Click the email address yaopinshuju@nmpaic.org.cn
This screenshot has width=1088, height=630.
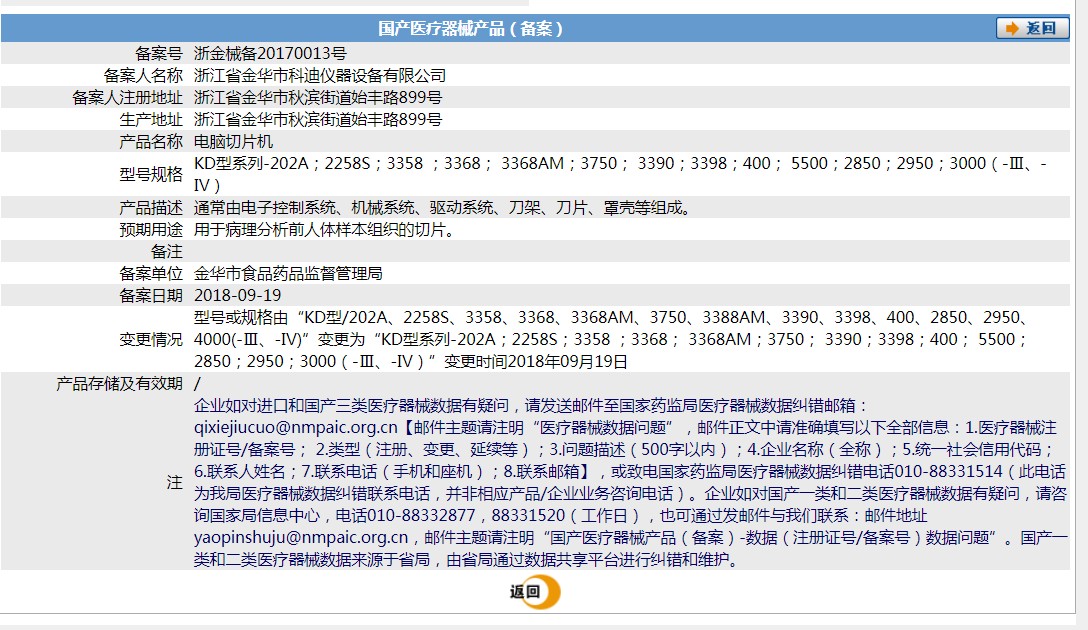301,538
